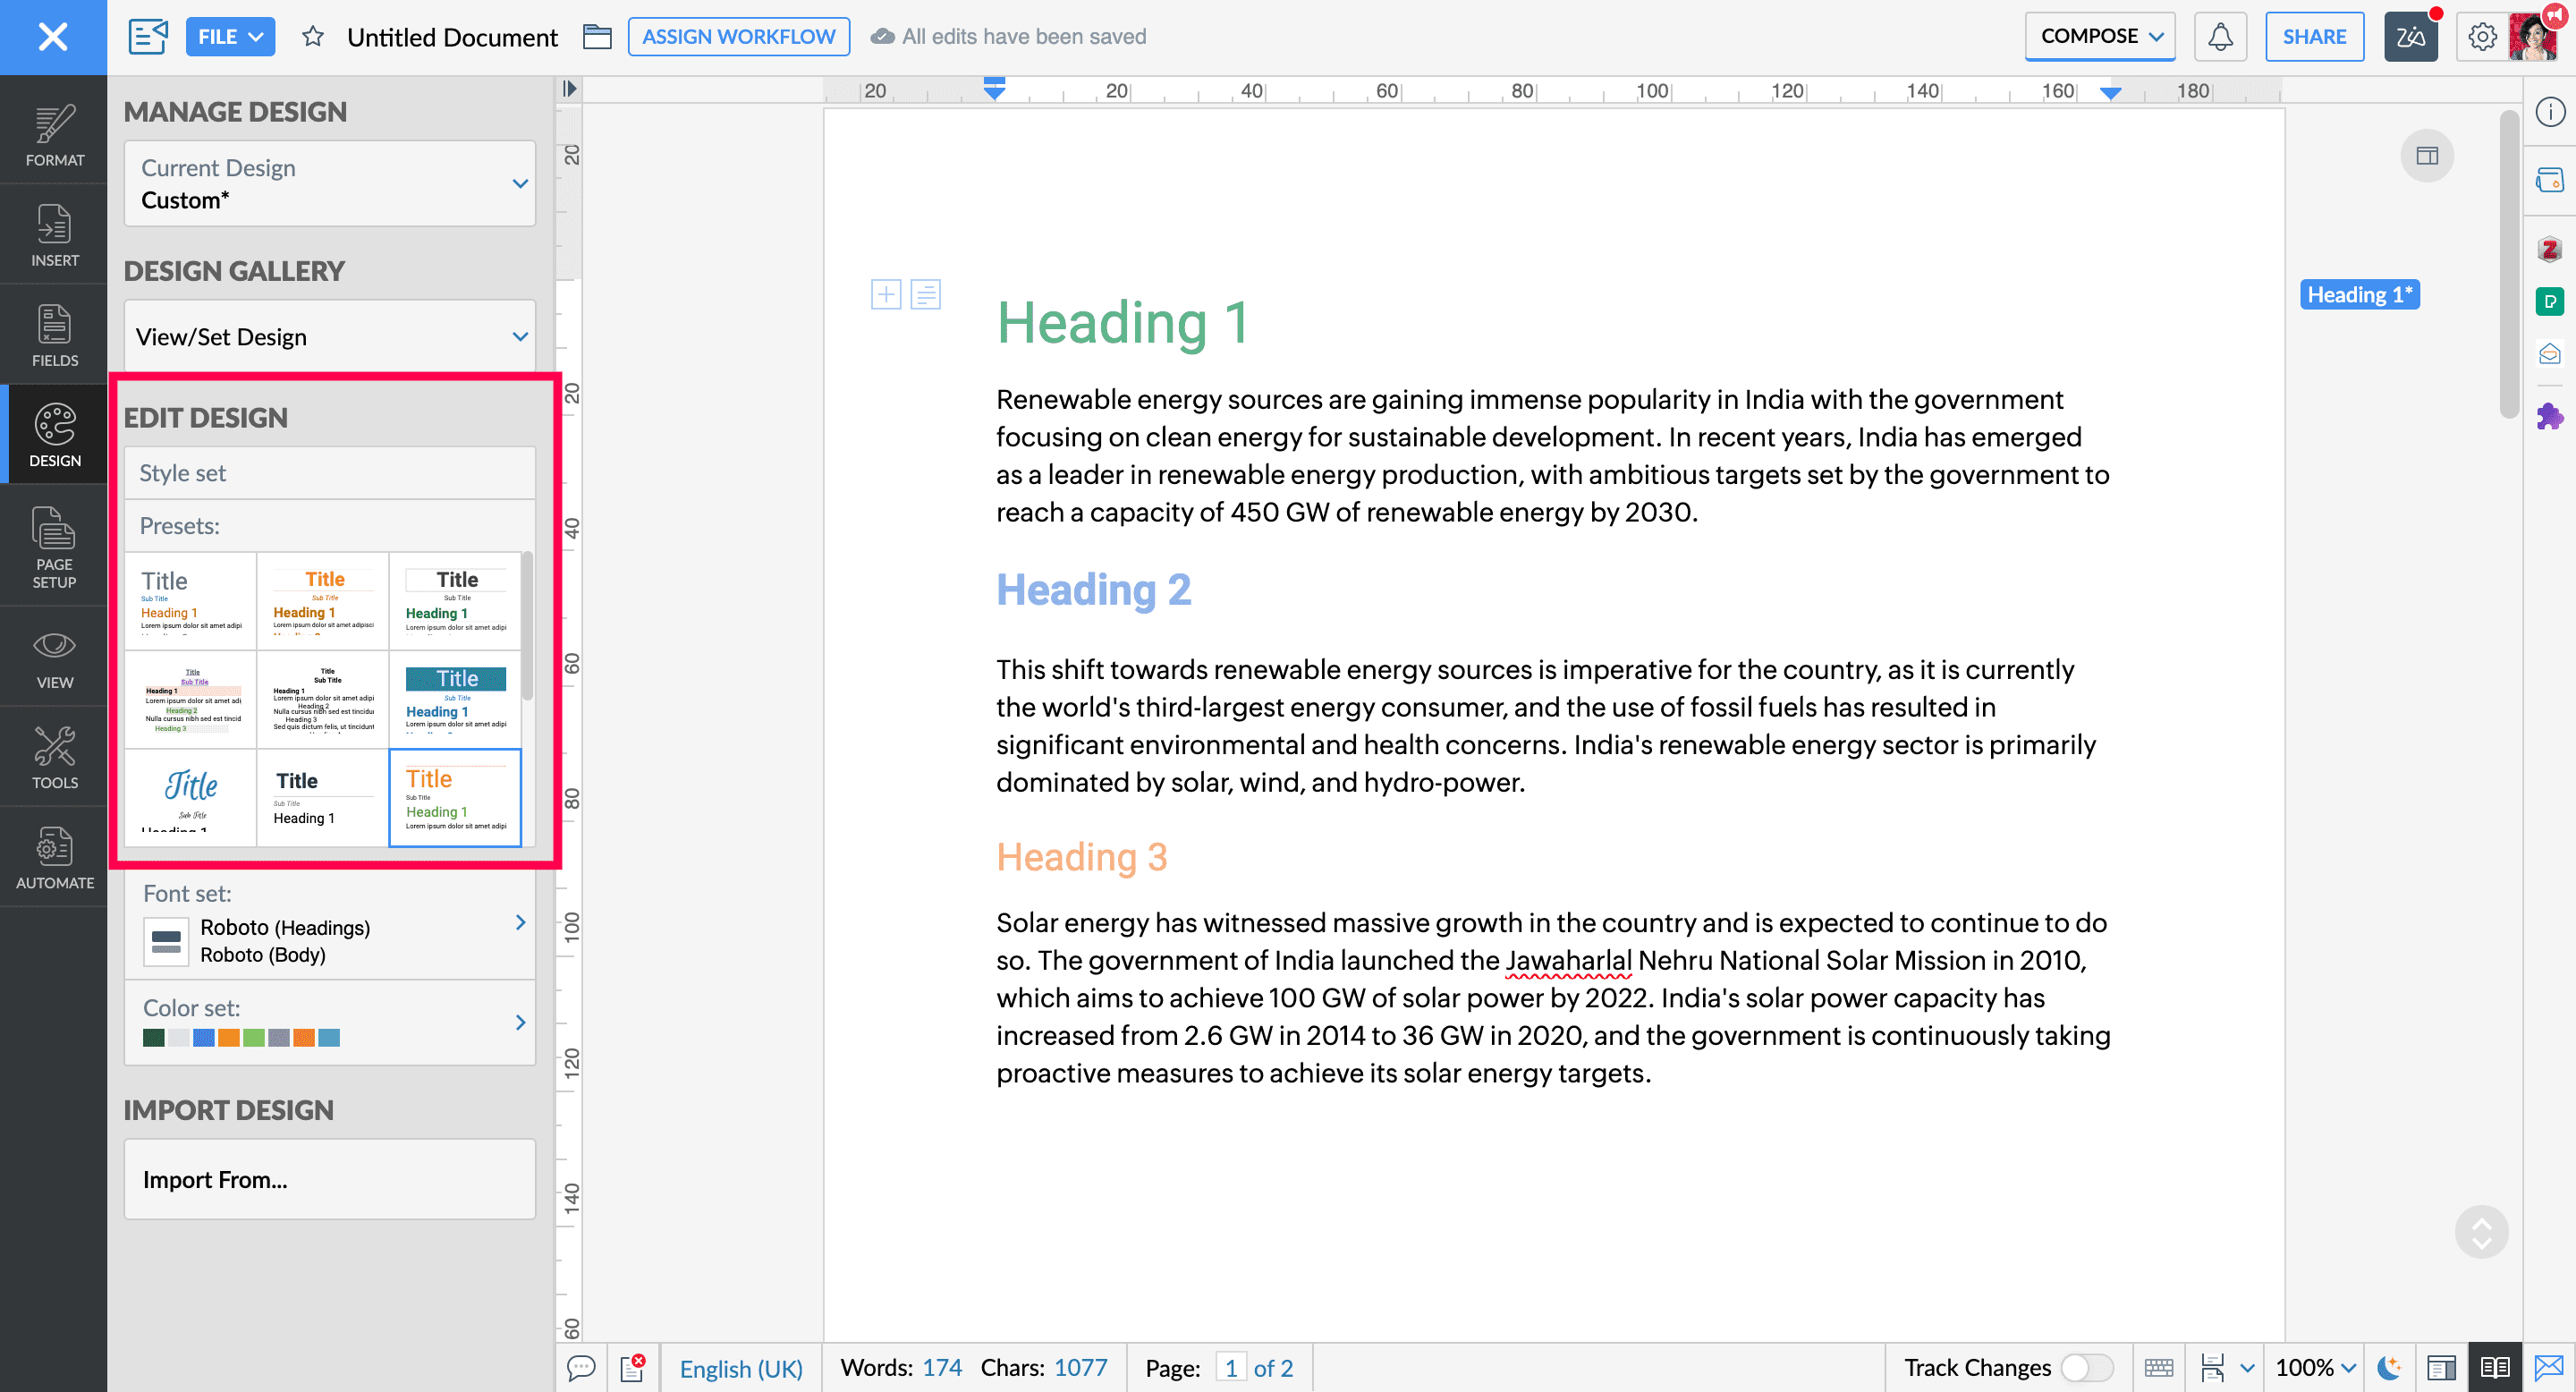2576x1392 pixels.
Task: Open the mail envelope icon in right rail
Action: coord(2549,354)
